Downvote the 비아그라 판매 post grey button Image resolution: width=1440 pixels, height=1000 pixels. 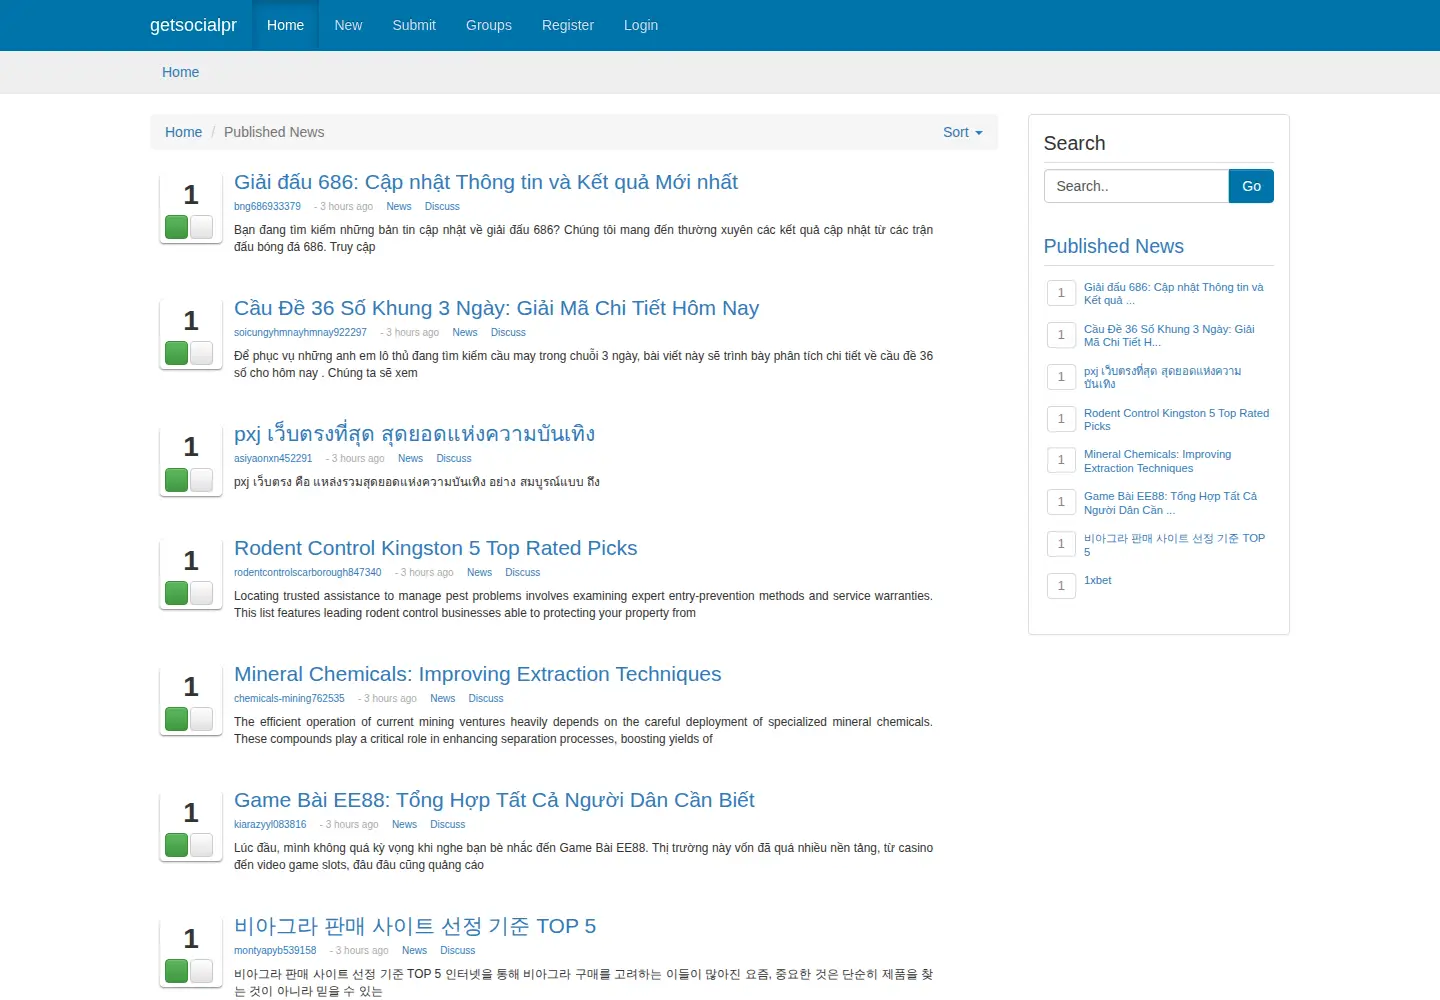coord(201,971)
